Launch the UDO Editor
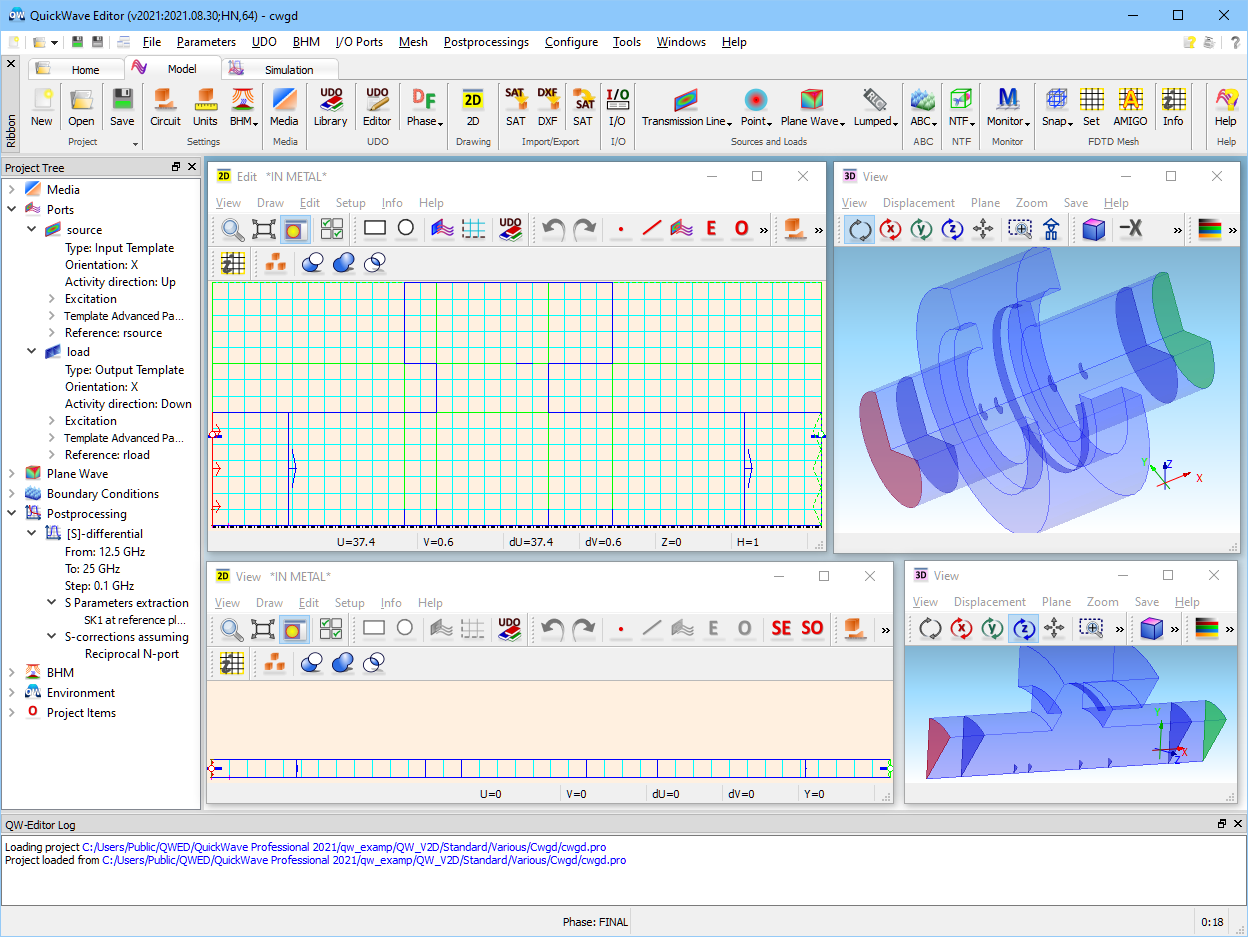1248x937 pixels. 377,107
